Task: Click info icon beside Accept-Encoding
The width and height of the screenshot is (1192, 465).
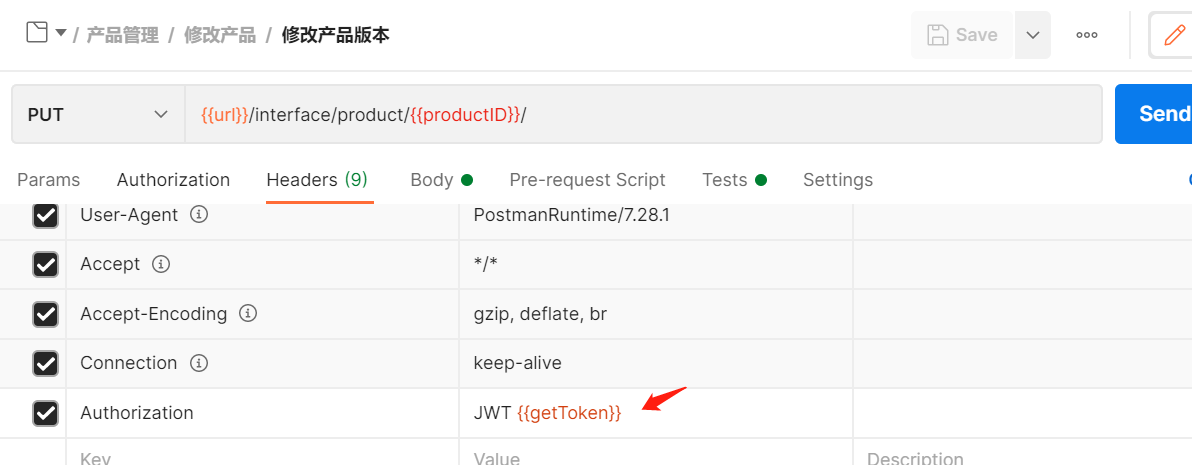Action: click(248, 314)
